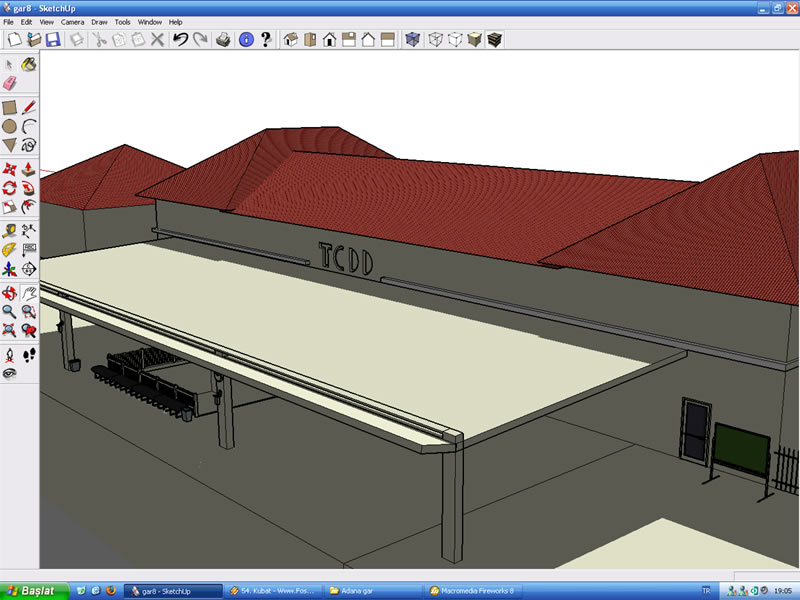800x600 pixels.
Task: Switch to Macromedia Fireworks 8 in taskbar
Action: pyautogui.click(x=473, y=591)
